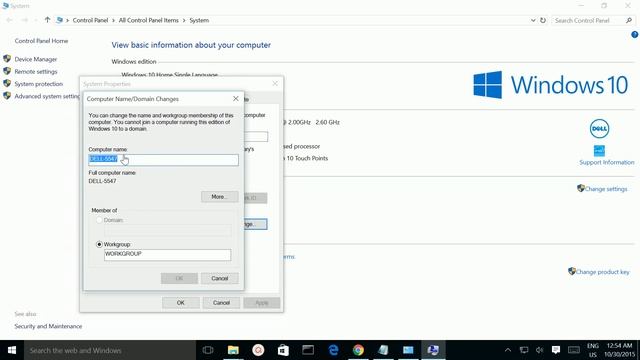The height and width of the screenshot is (360, 640).
Task: Open the More... button in name changes dialog
Action: click(220, 197)
